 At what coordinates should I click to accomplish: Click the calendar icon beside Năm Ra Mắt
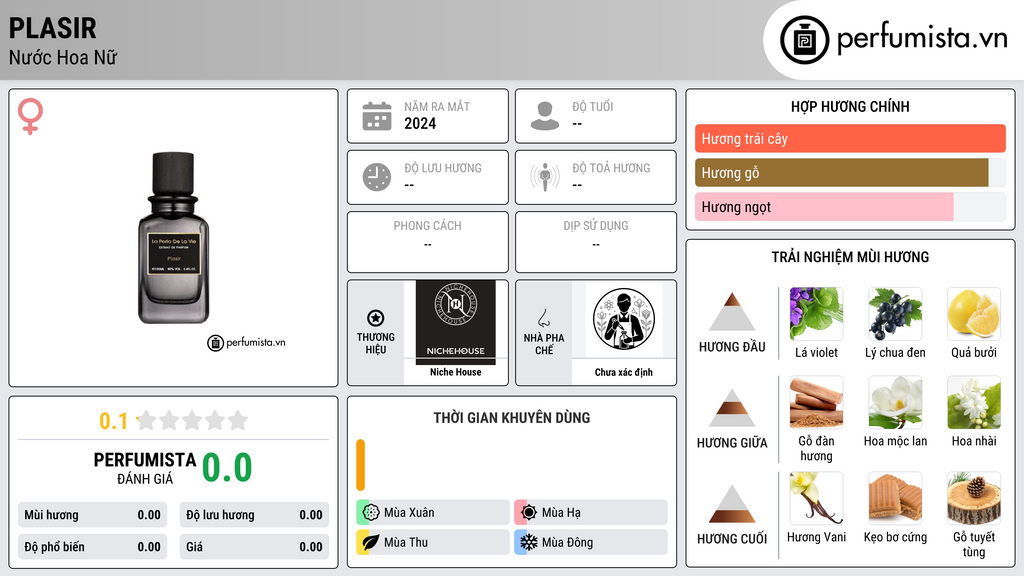pos(377,116)
